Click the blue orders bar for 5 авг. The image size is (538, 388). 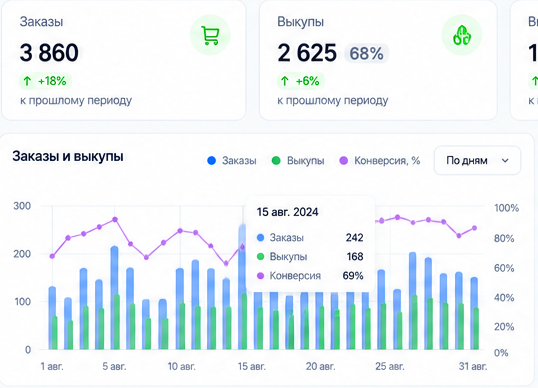(114, 271)
